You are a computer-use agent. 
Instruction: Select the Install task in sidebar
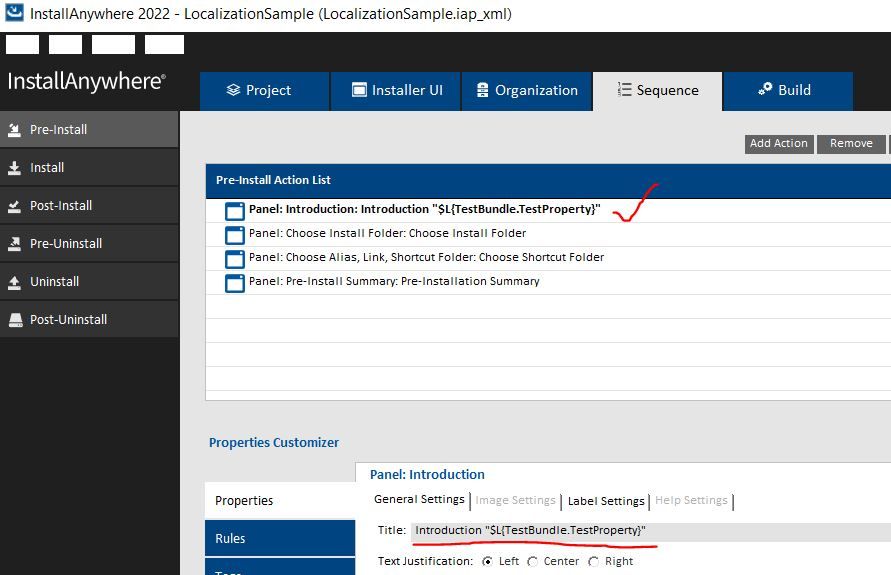pos(89,168)
